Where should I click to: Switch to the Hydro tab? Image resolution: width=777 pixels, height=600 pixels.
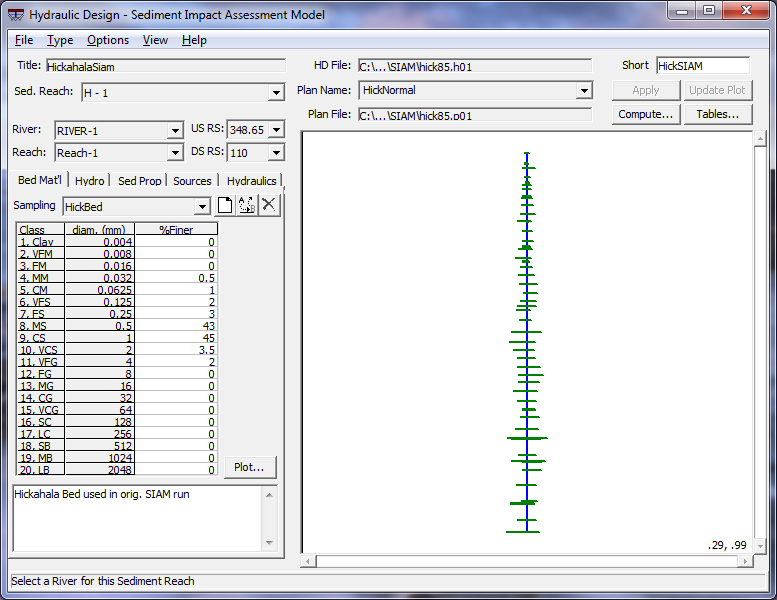pos(89,181)
